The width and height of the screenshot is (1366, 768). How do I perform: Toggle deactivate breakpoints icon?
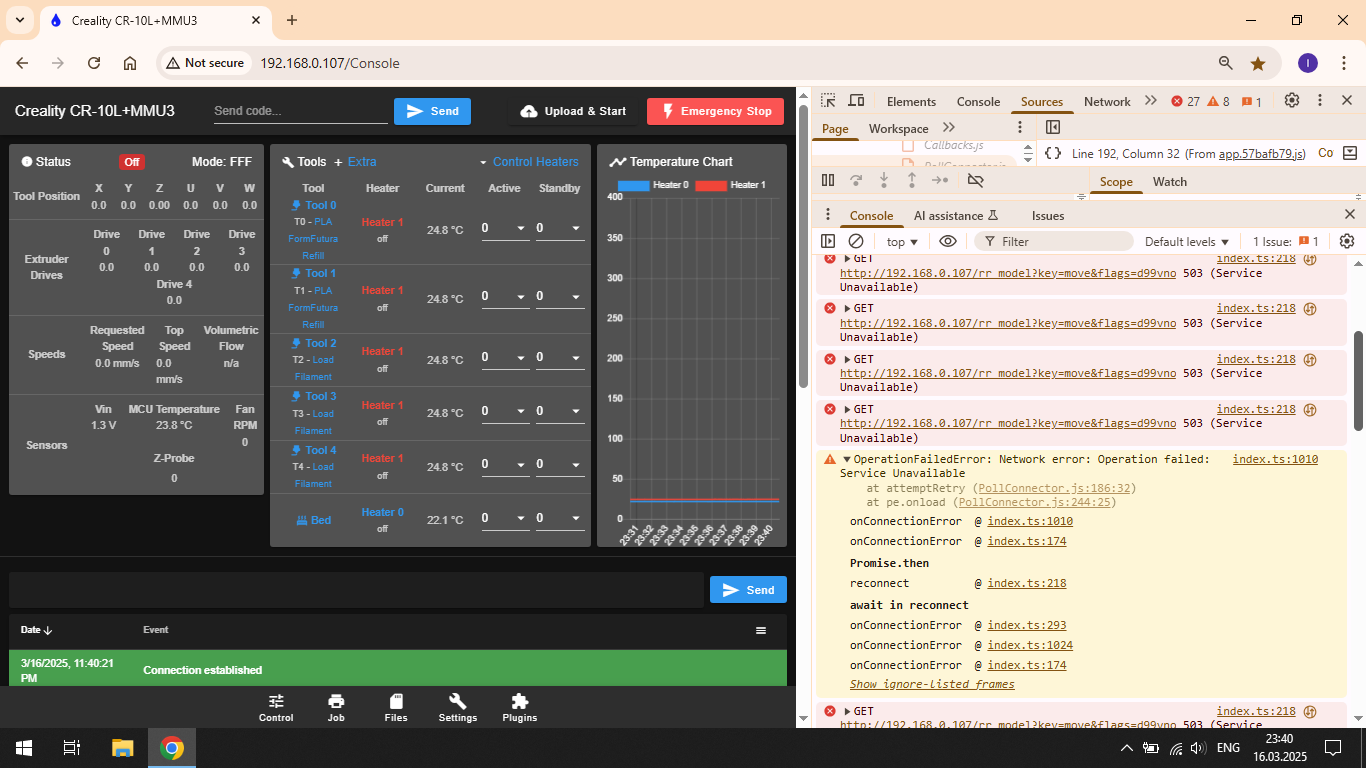[x=976, y=180]
